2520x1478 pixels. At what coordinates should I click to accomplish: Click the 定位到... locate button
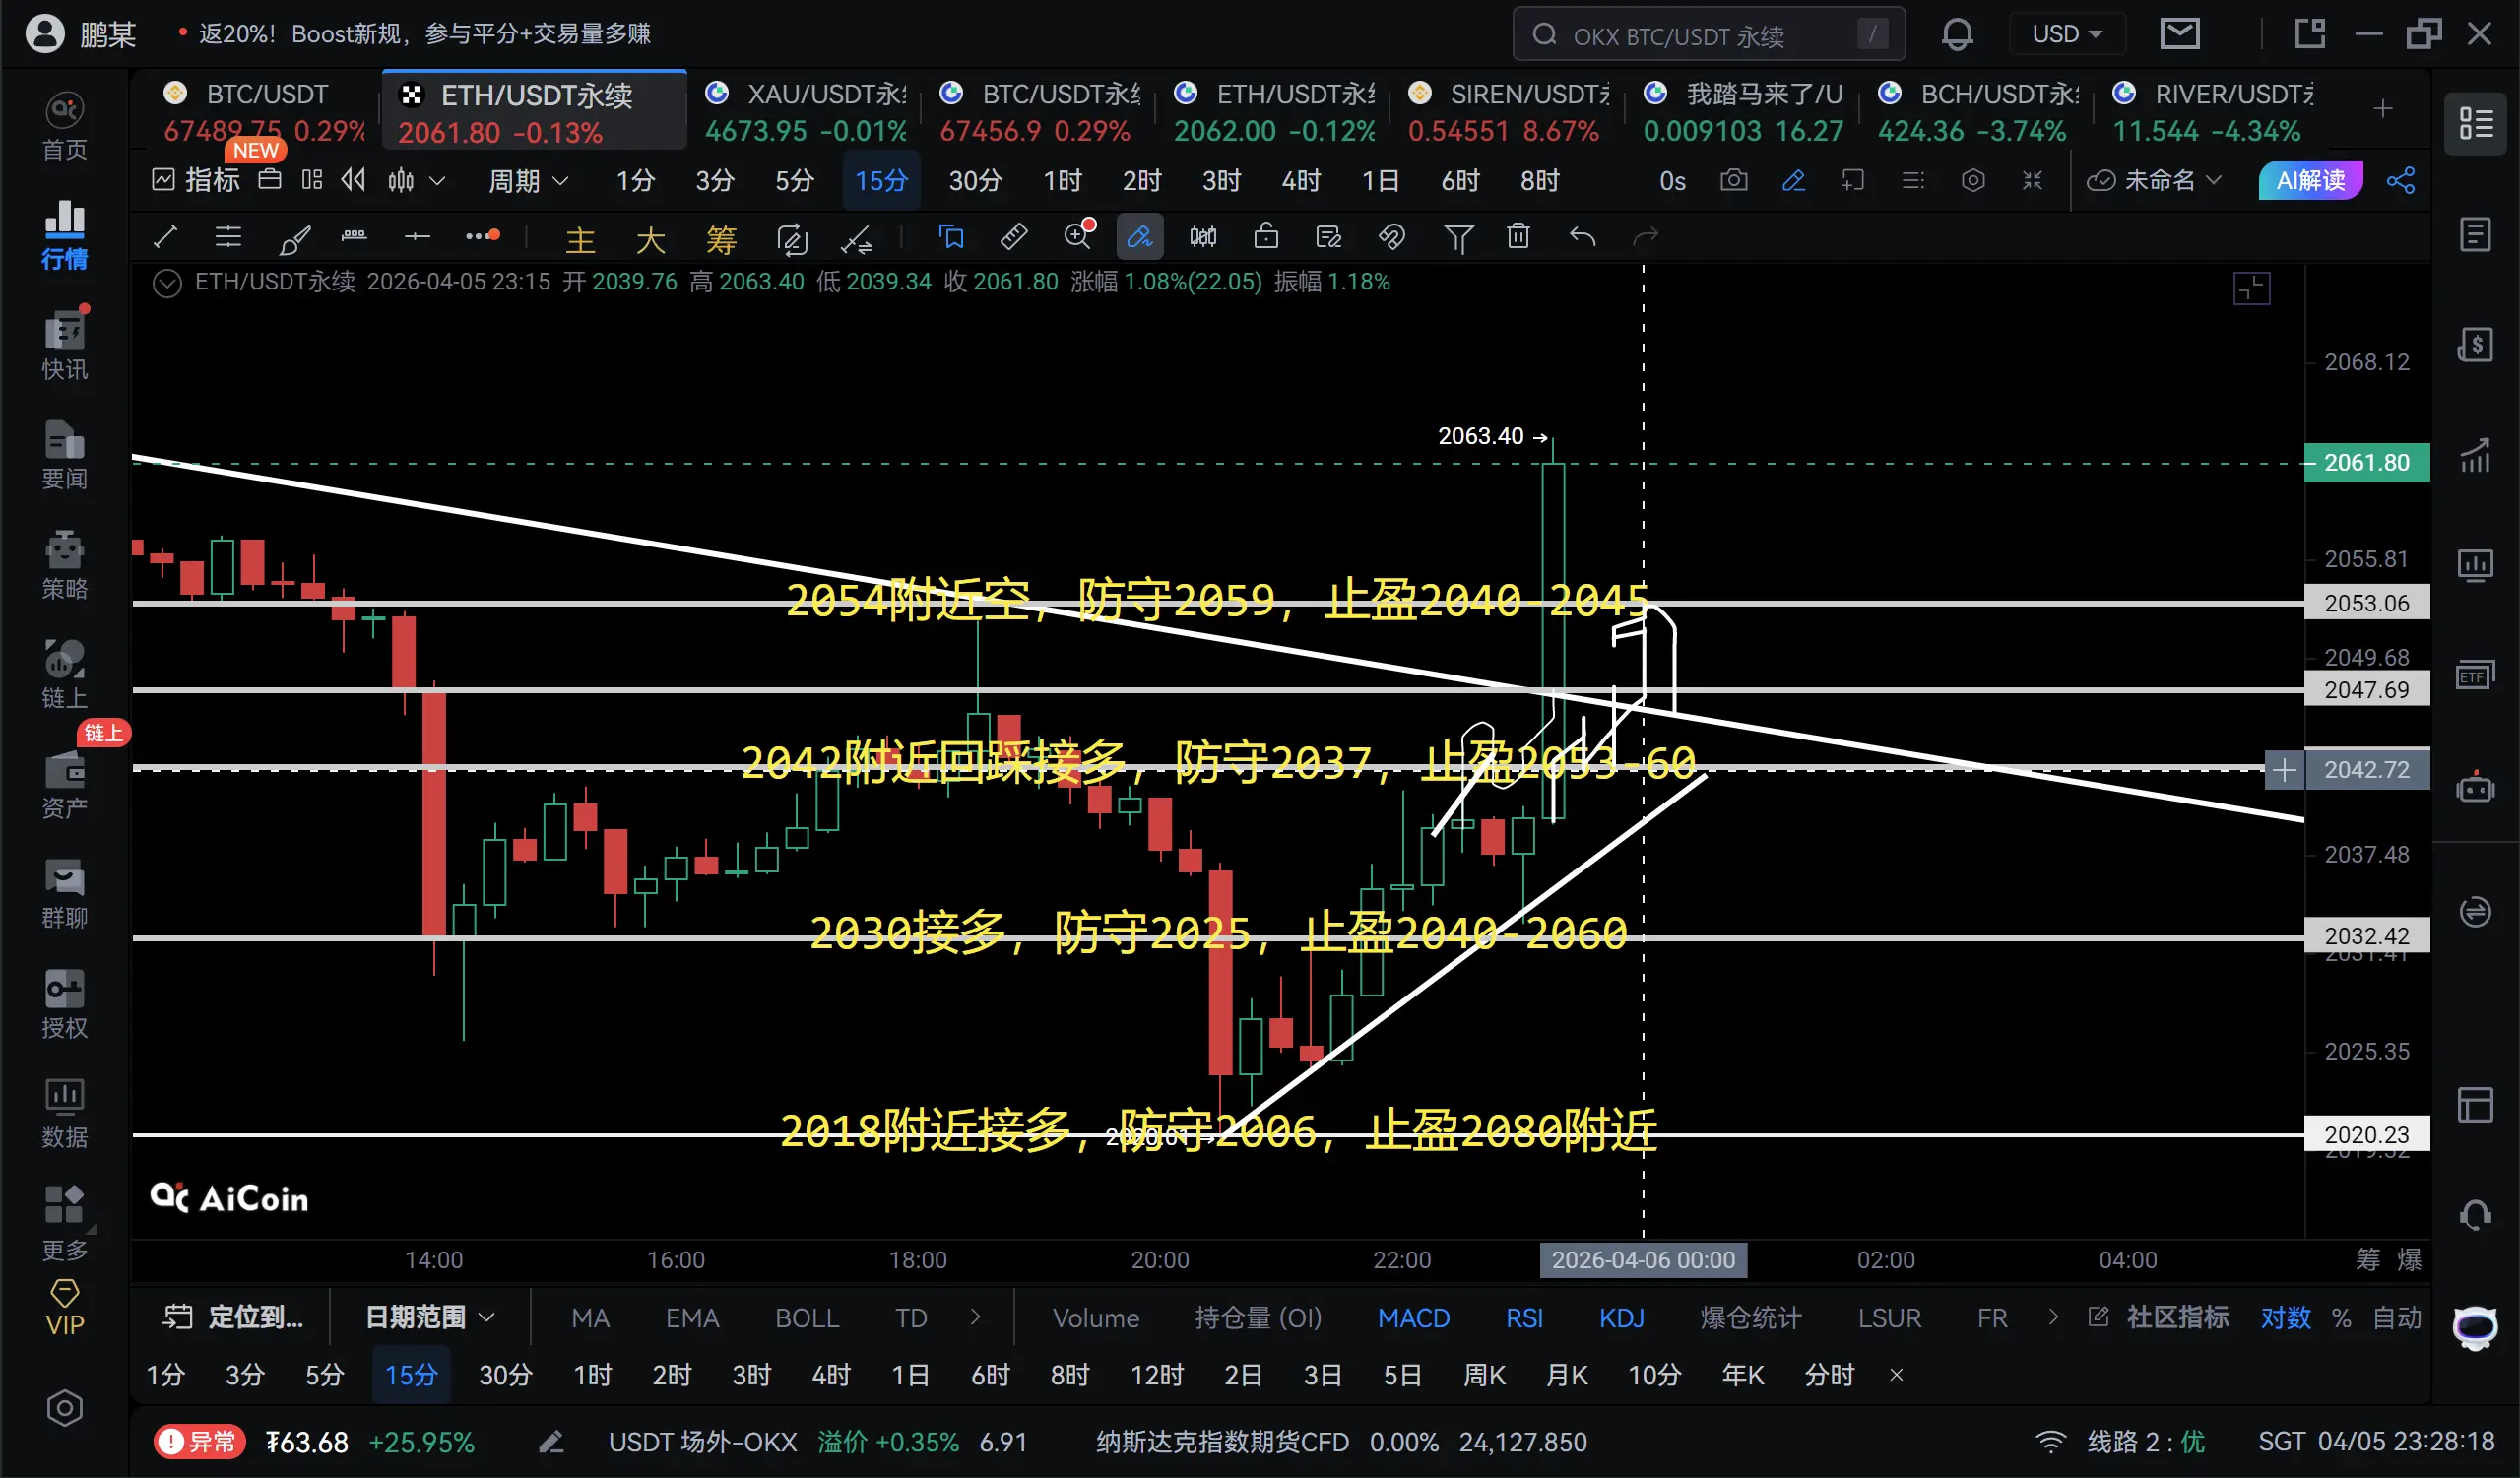pos(234,1318)
